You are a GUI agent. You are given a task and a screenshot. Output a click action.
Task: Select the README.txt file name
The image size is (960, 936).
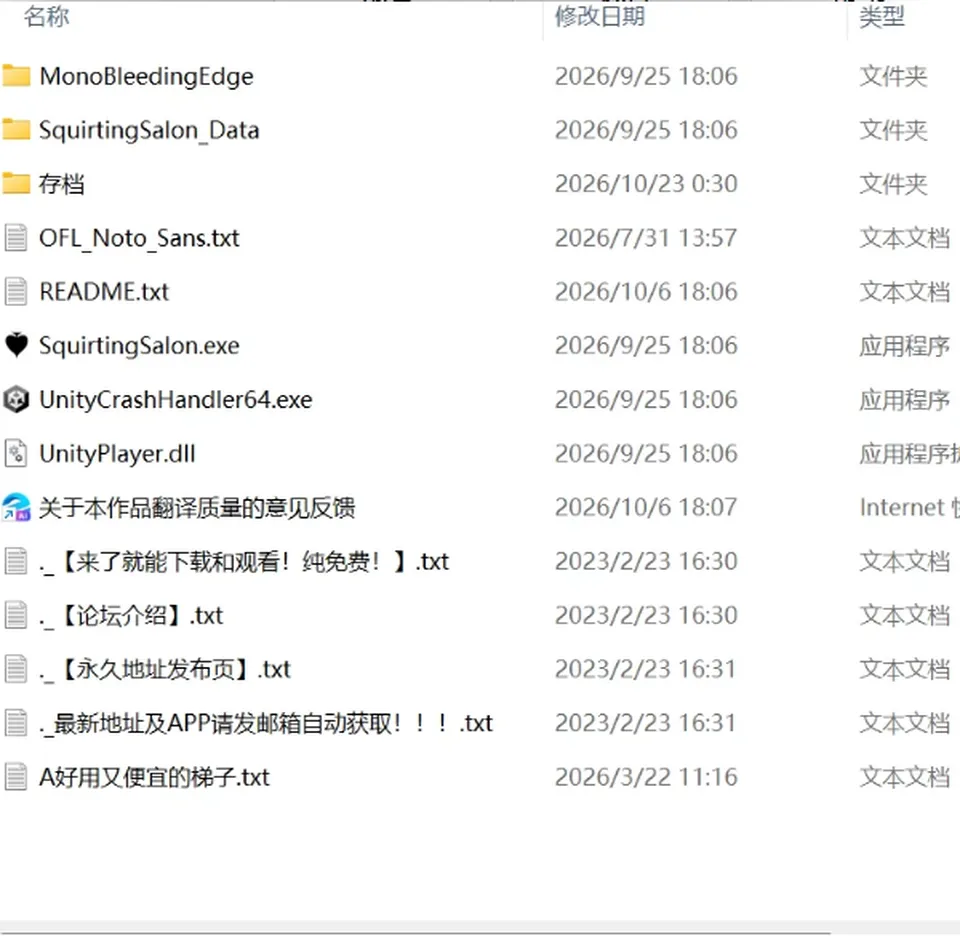104,292
